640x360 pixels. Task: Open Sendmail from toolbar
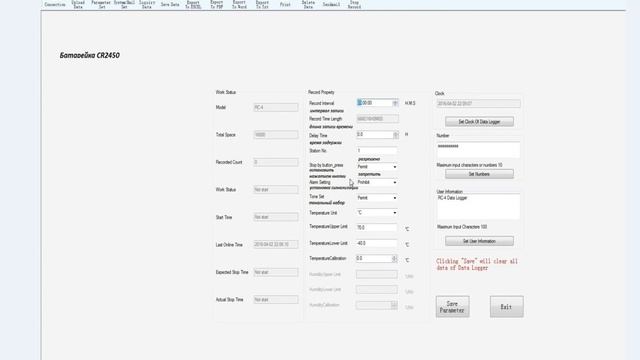click(x=331, y=4)
